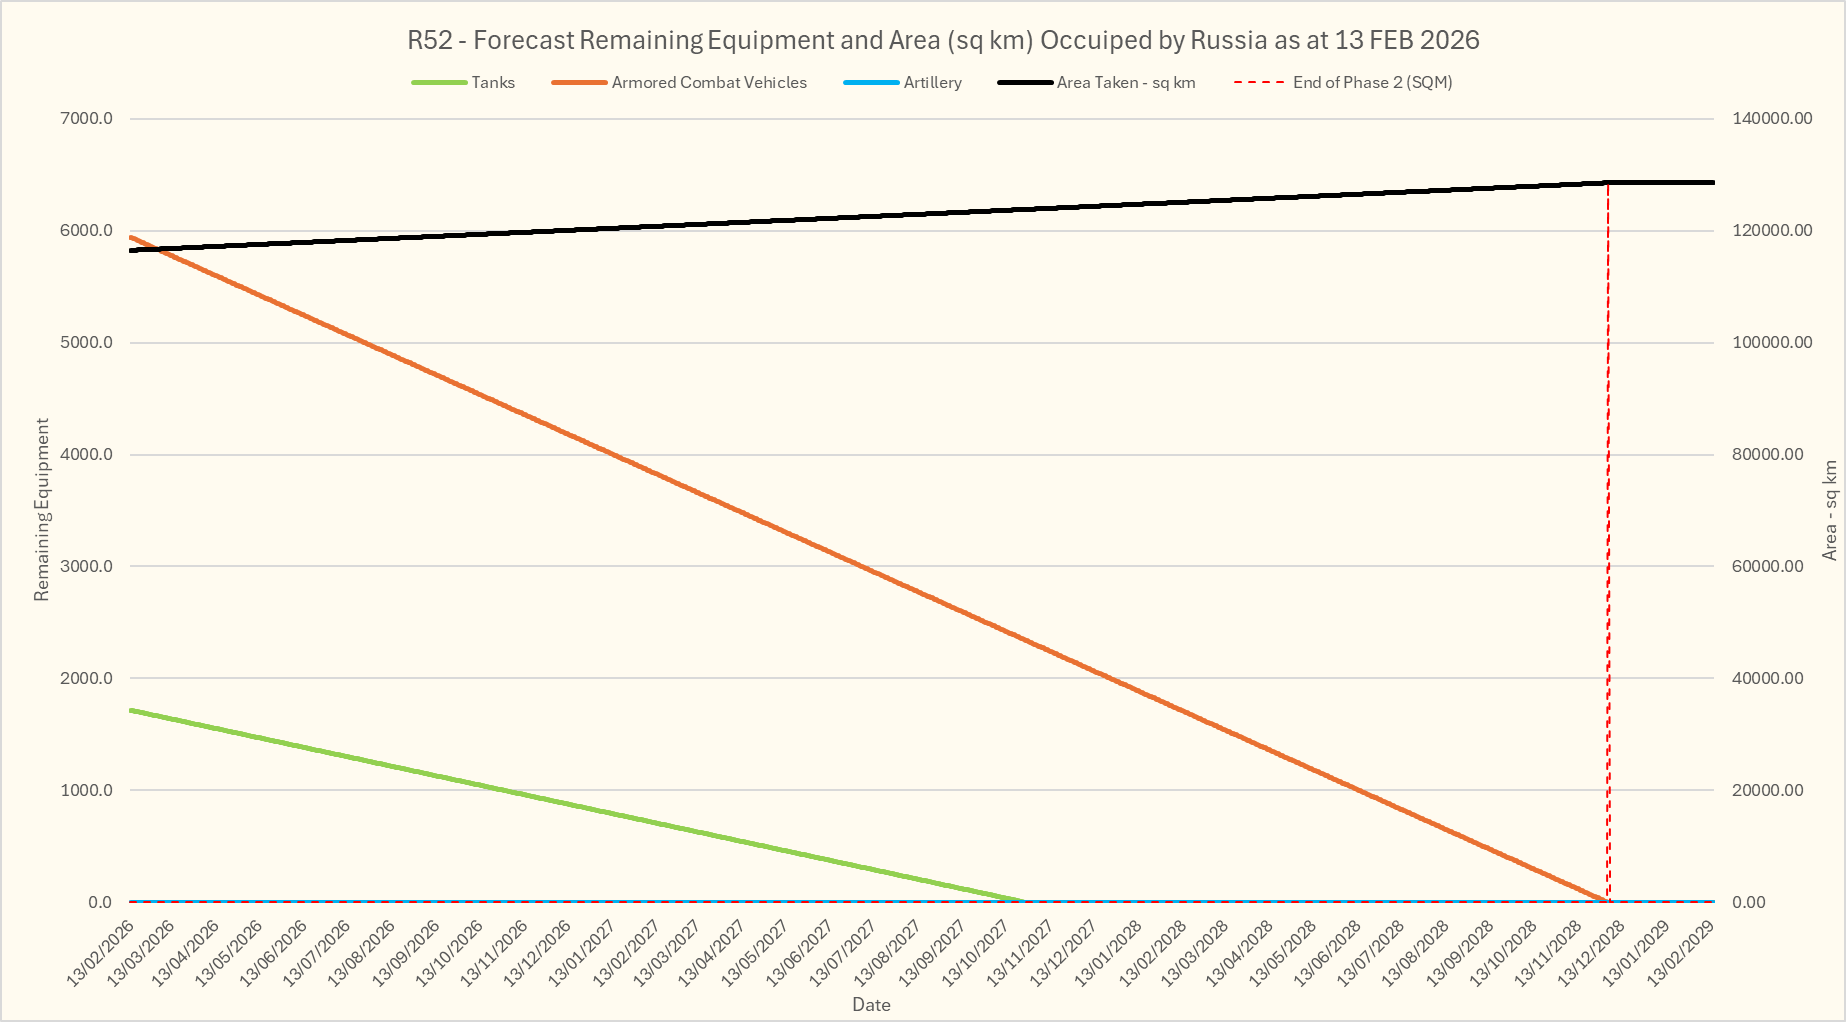Select the Remaining Equipment axis title
The image size is (1846, 1022).
coord(41,510)
